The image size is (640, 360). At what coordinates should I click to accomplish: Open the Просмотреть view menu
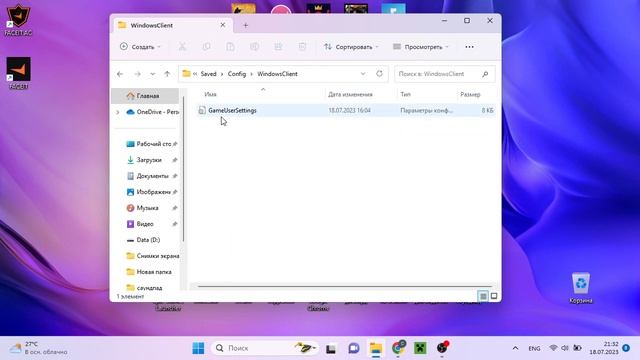(x=420, y=47)
